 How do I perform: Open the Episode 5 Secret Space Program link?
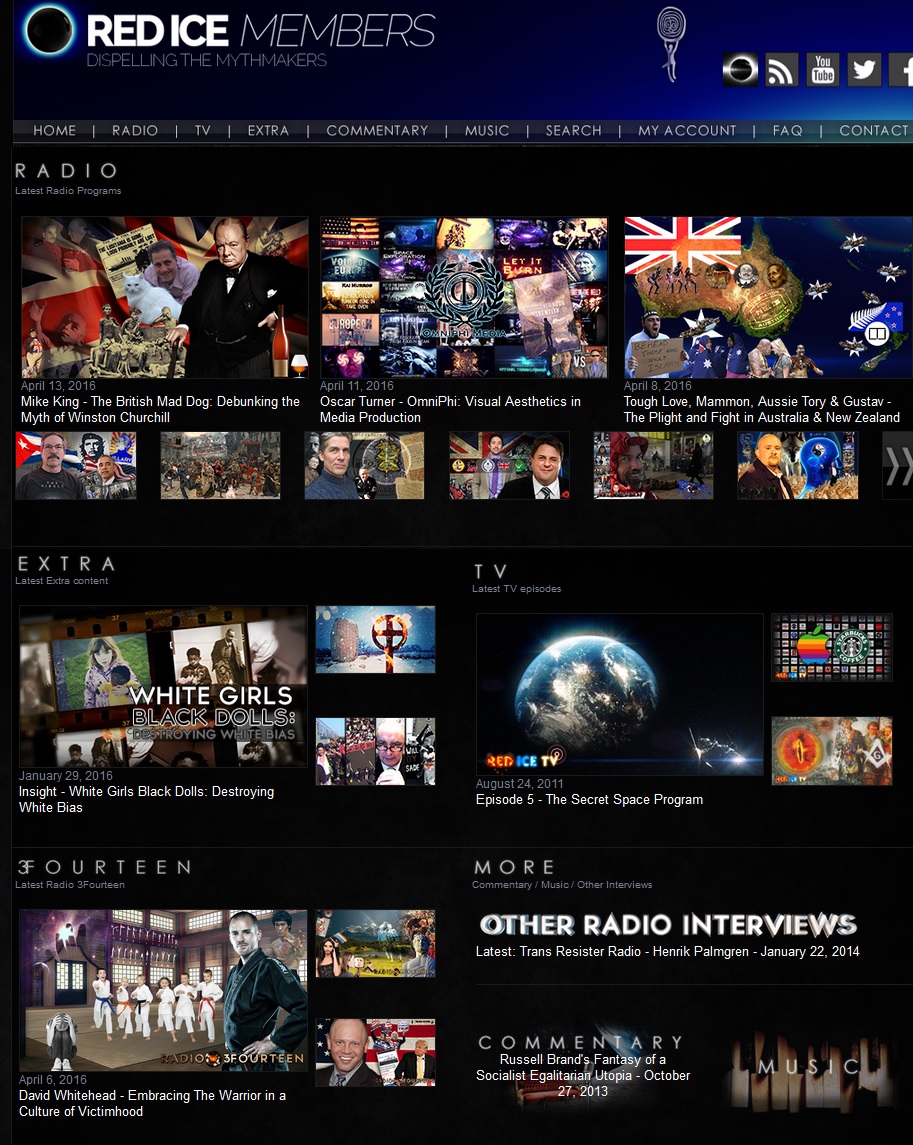[589, 800]
